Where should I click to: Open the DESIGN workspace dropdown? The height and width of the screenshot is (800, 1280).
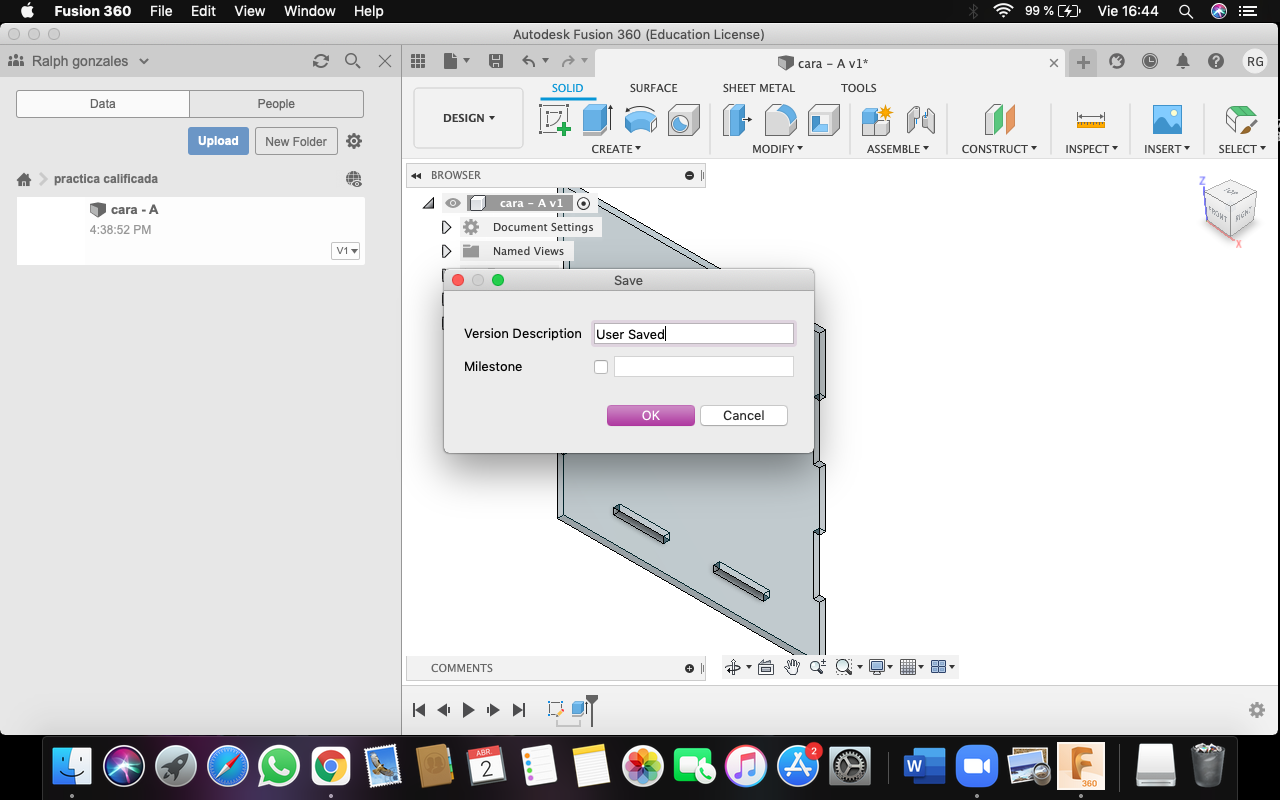click(x=468, y=118)
